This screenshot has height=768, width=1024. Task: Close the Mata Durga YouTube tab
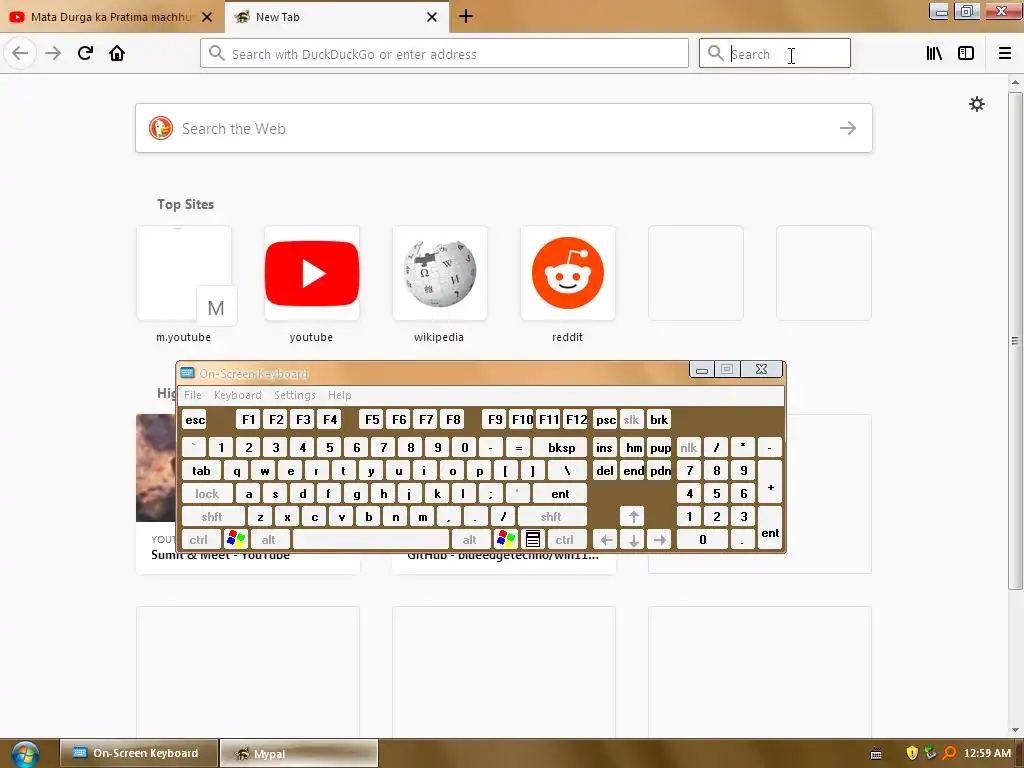(207, 17)
